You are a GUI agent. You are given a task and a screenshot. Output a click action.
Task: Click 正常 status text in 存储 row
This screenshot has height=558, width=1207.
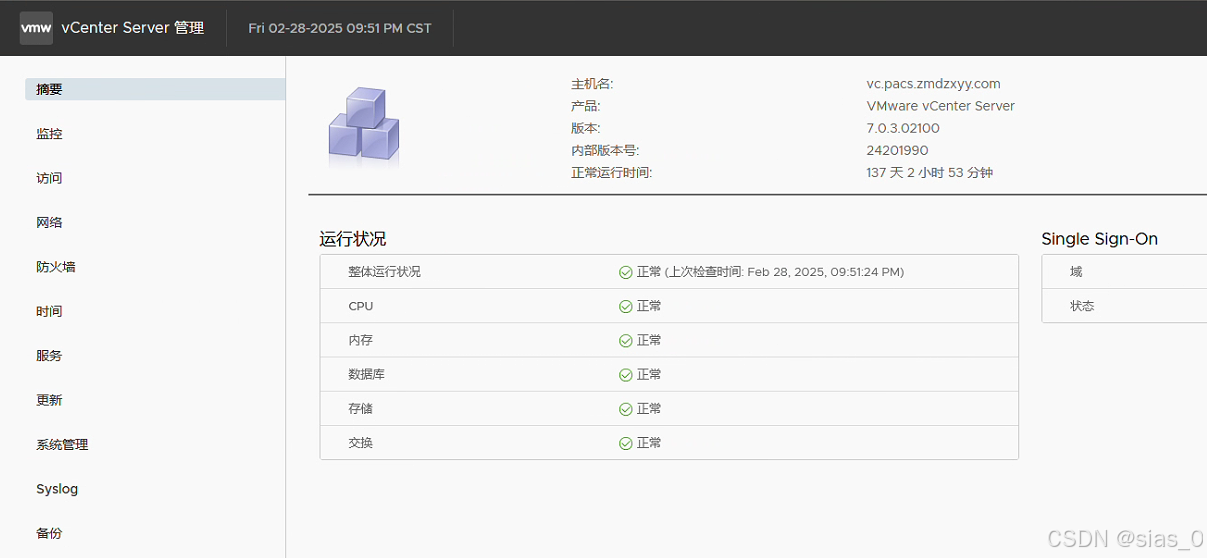[x=649, y=409]
